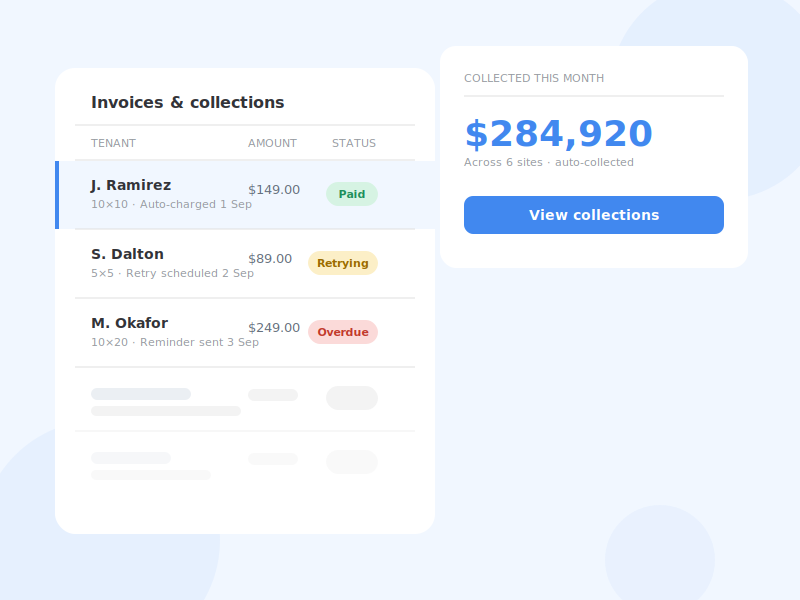Click the TENANT column header
This screenshot has height=600, width=800.
coord(113,143)
